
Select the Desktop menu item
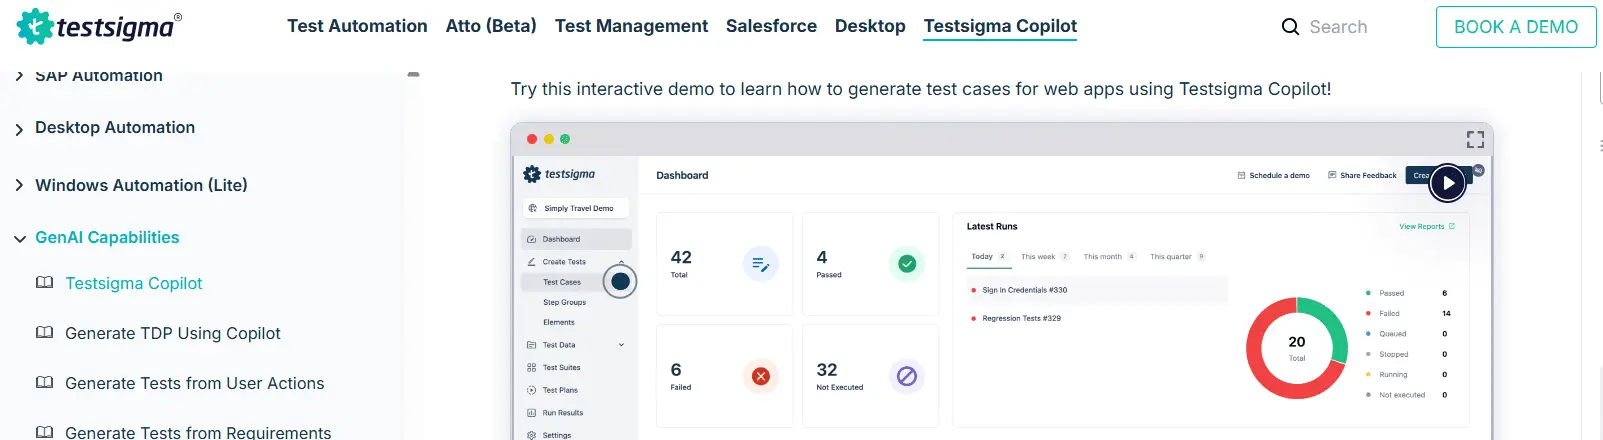870,26
